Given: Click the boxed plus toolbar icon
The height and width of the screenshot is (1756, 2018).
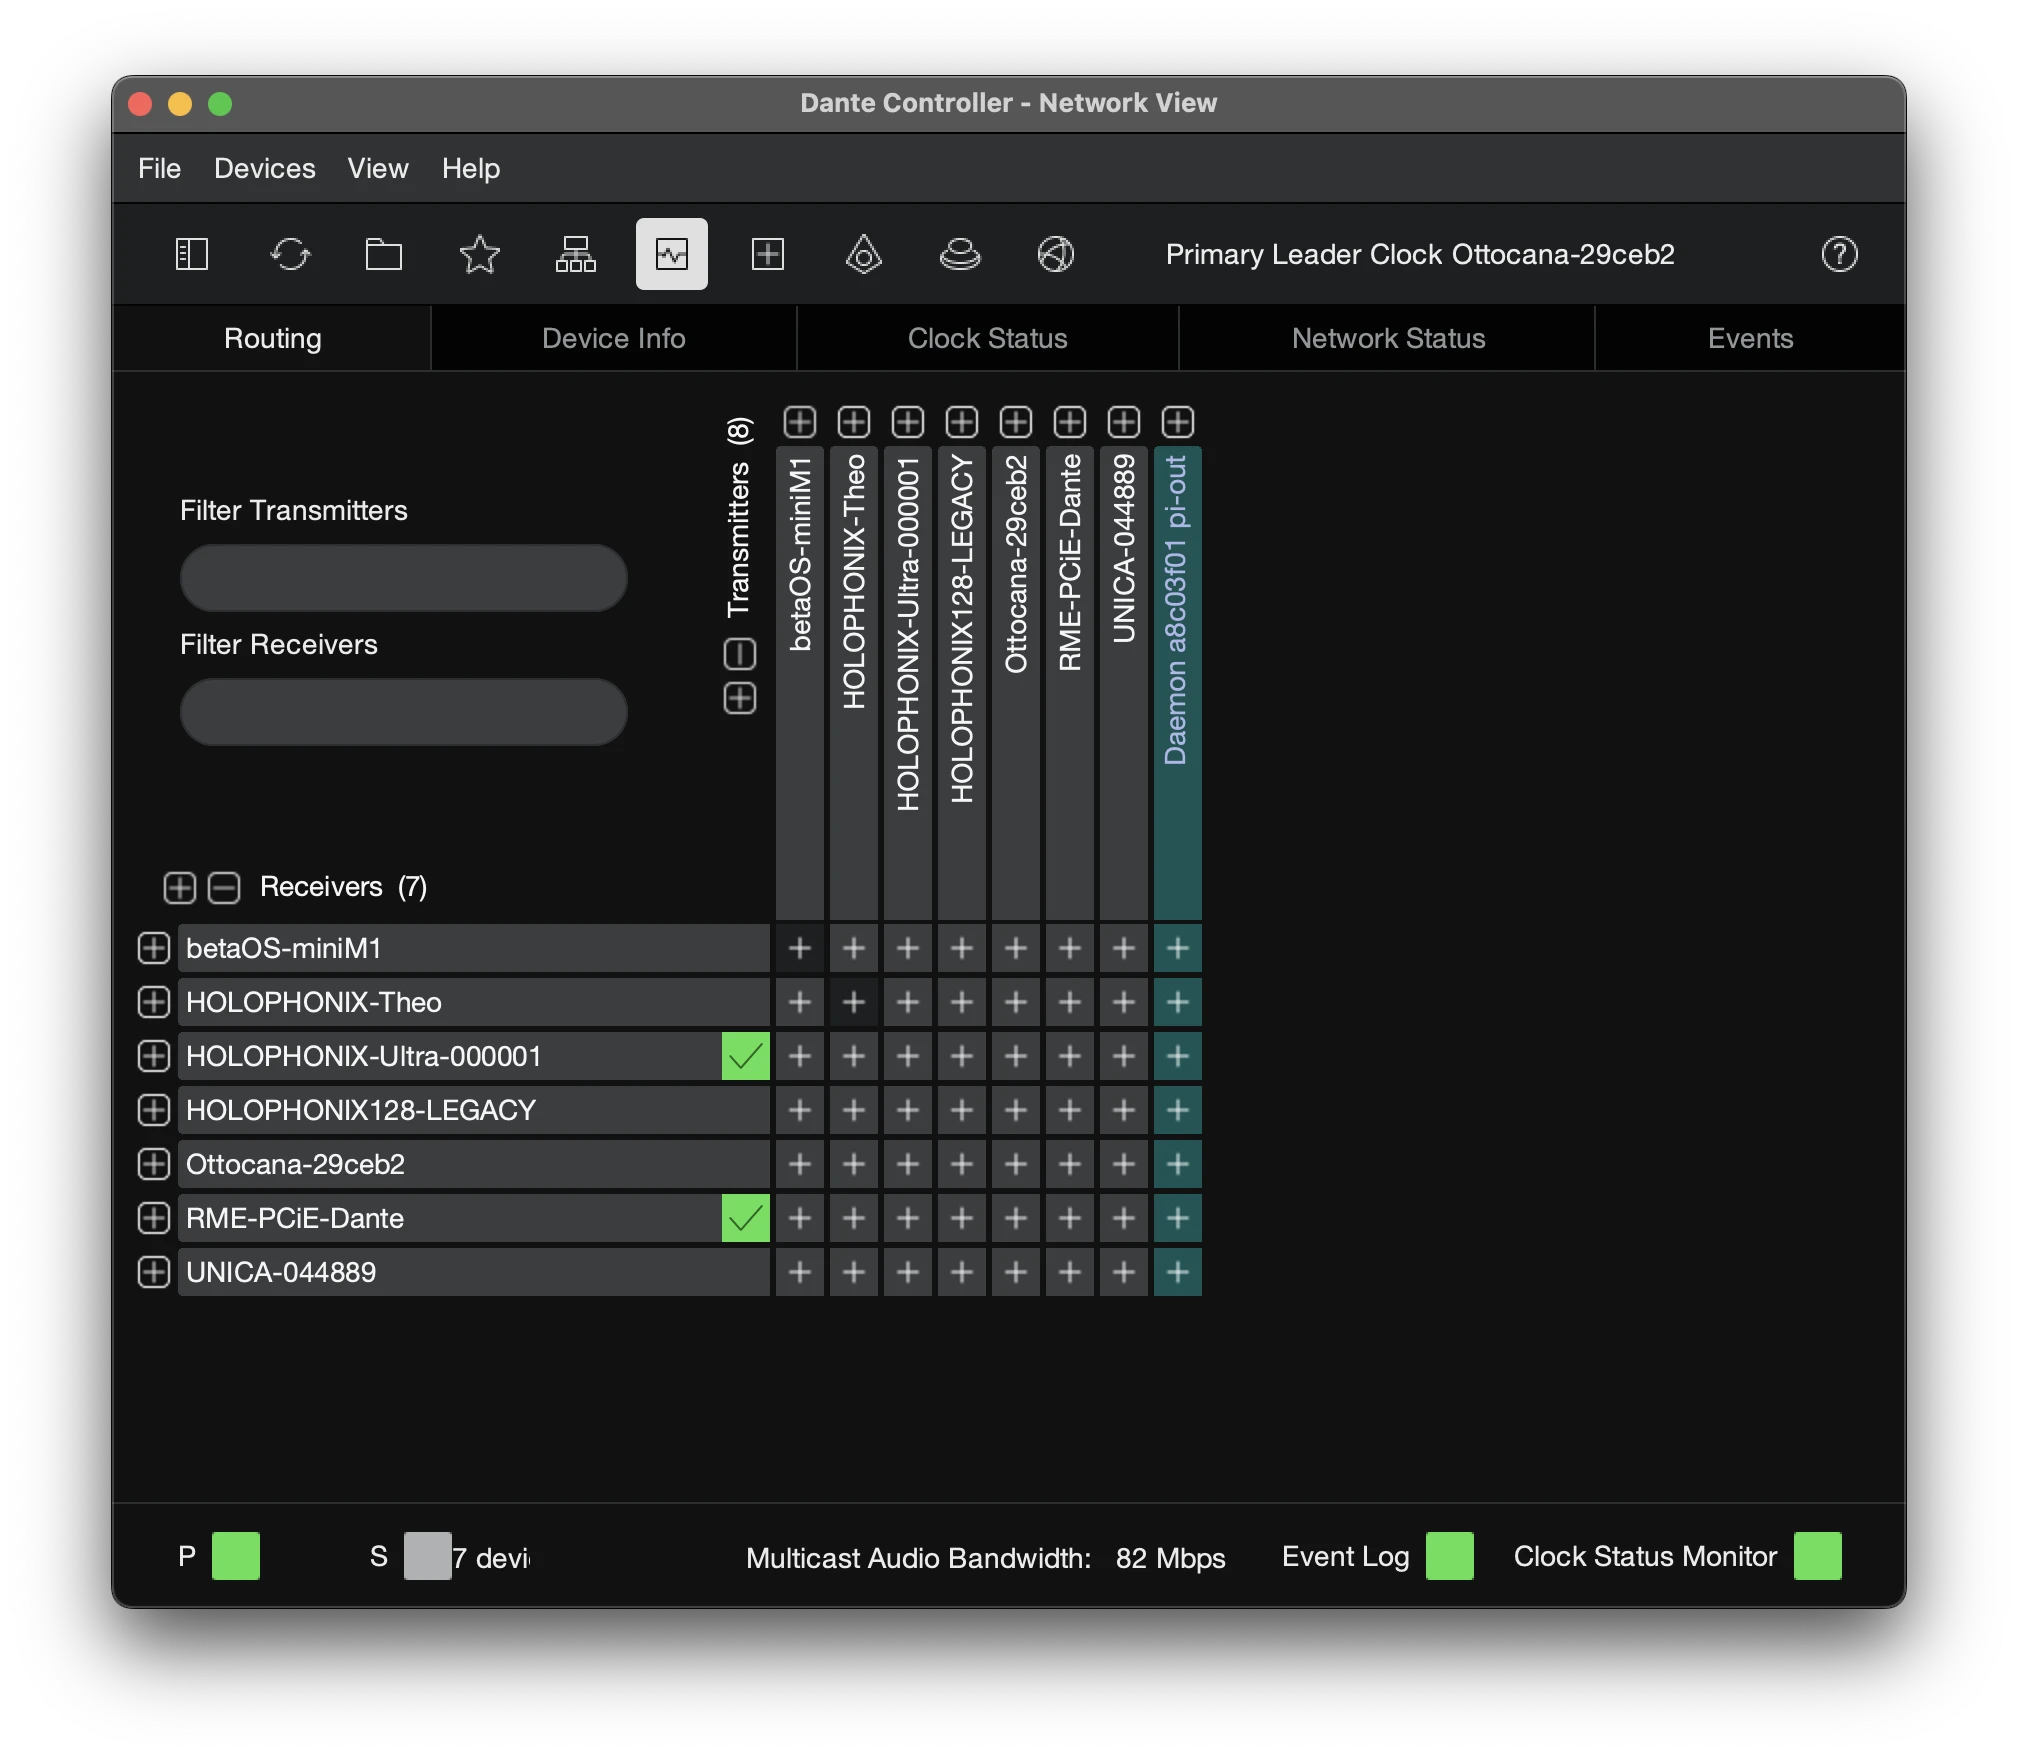Looking at the screenshot, I should [768, 254].
